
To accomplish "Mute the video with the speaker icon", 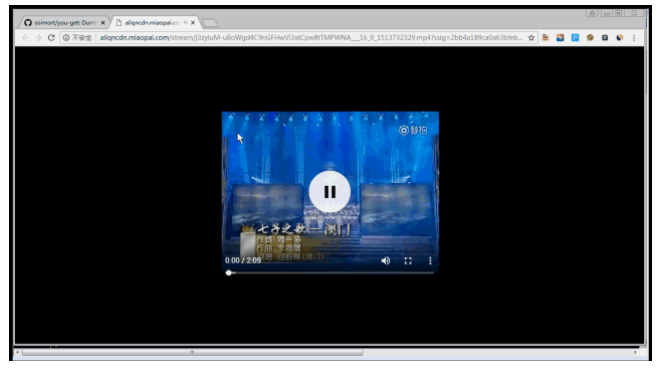I will (386, 261).
